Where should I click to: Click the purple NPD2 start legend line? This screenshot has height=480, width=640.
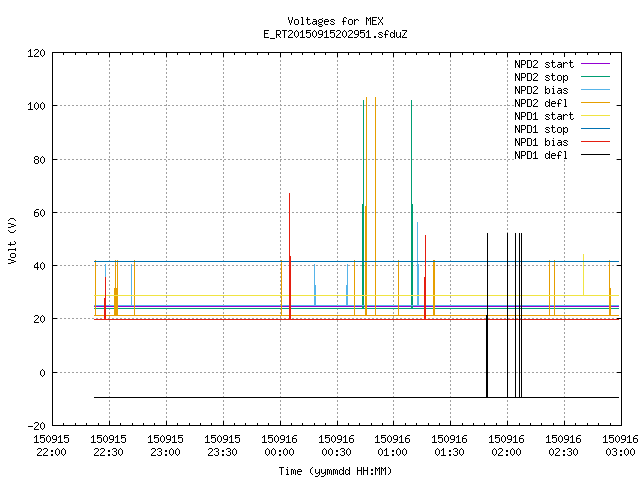(x=595, y=64)
